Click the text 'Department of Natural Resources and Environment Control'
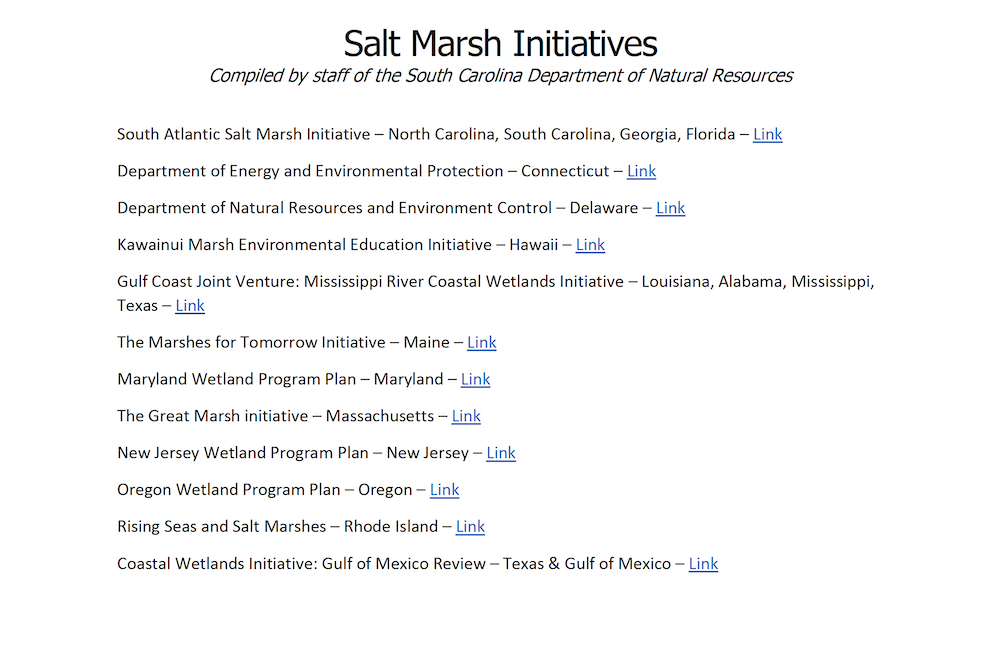The width and height of the screenshot is (1000, 667). coord(334,209)
